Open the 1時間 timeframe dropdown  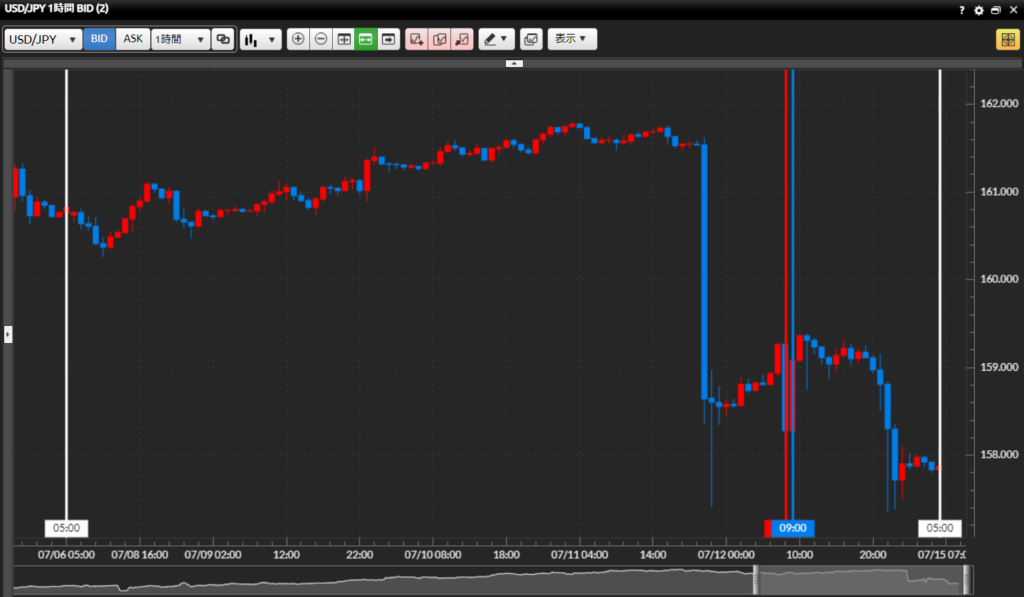point(180,40)
